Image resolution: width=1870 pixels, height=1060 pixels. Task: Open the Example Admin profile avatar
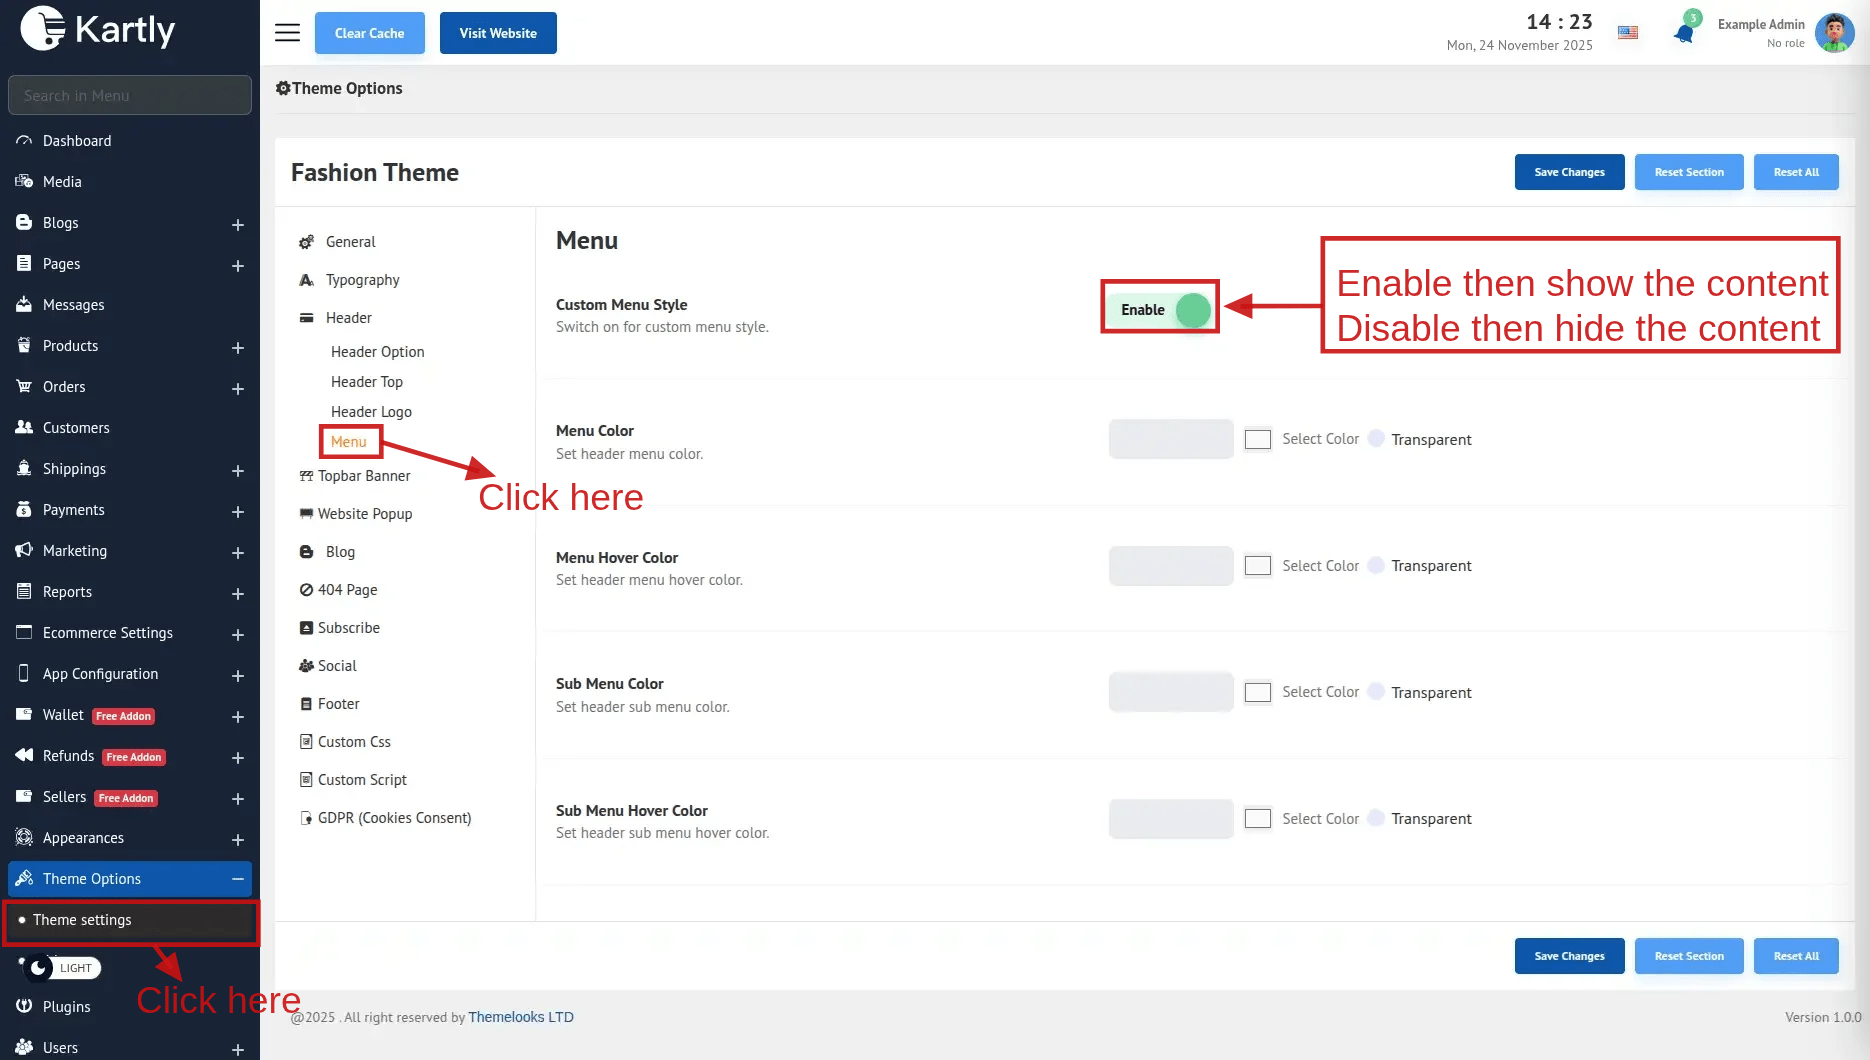tap(1834, 33)
